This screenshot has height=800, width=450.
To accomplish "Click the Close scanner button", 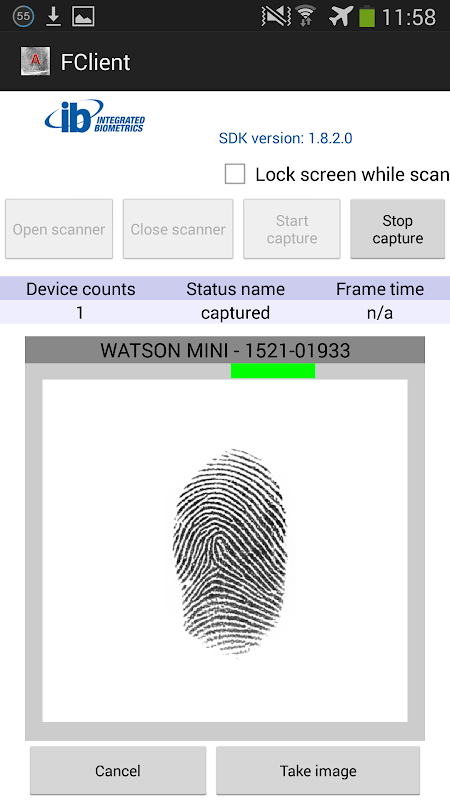I will click(x=178, y=229).
